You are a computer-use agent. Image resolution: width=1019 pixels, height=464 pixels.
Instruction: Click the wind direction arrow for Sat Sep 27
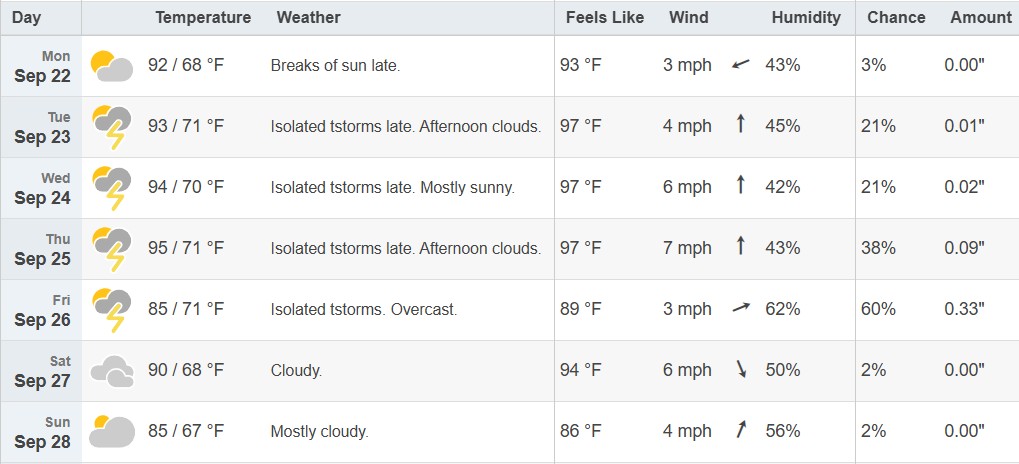click(x=742, y=369)
